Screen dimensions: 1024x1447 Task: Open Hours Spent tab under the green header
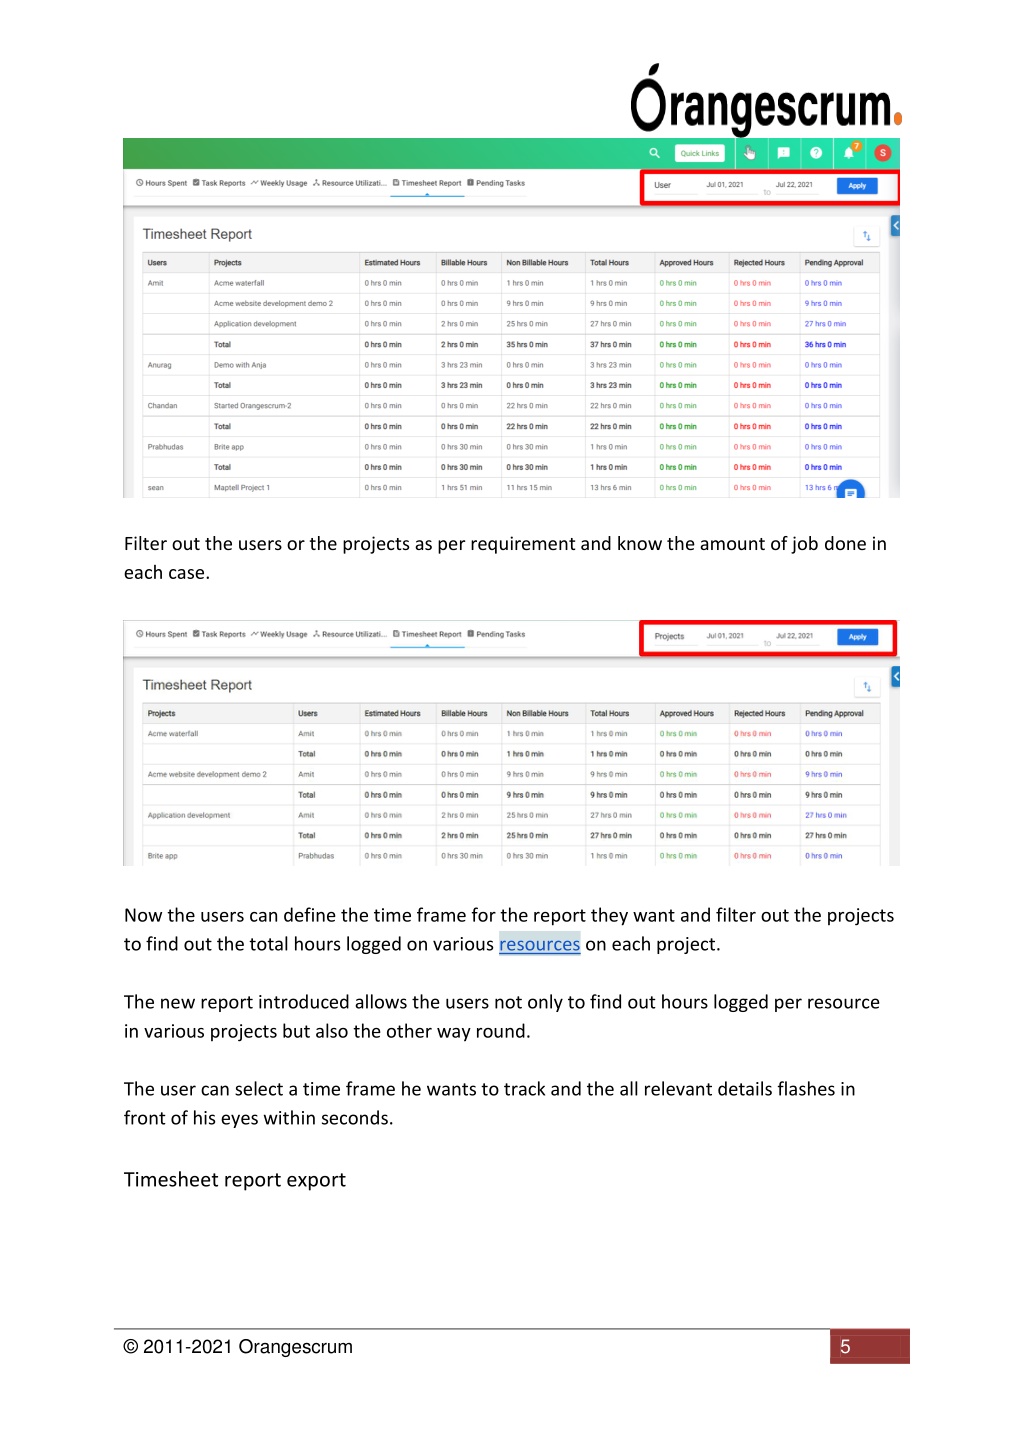coord(162,183)
